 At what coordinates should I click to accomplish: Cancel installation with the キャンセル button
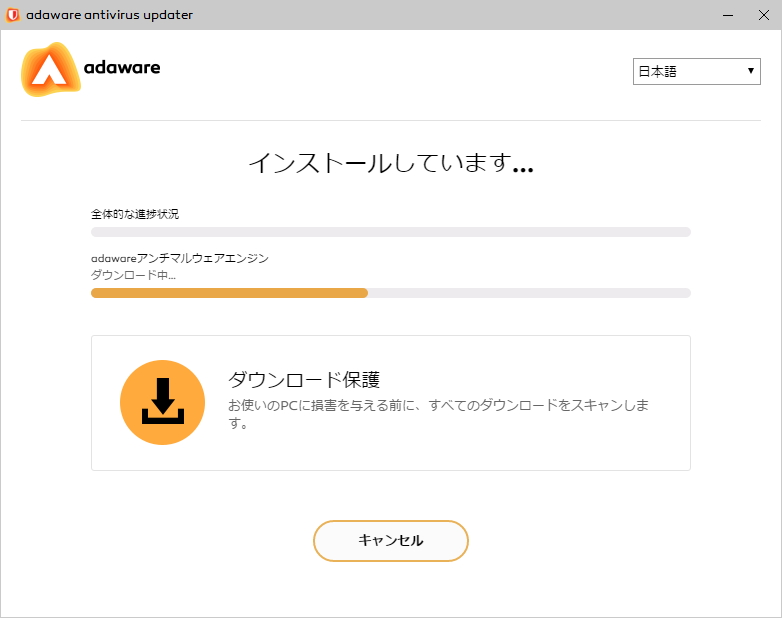(x=391, y=541)
